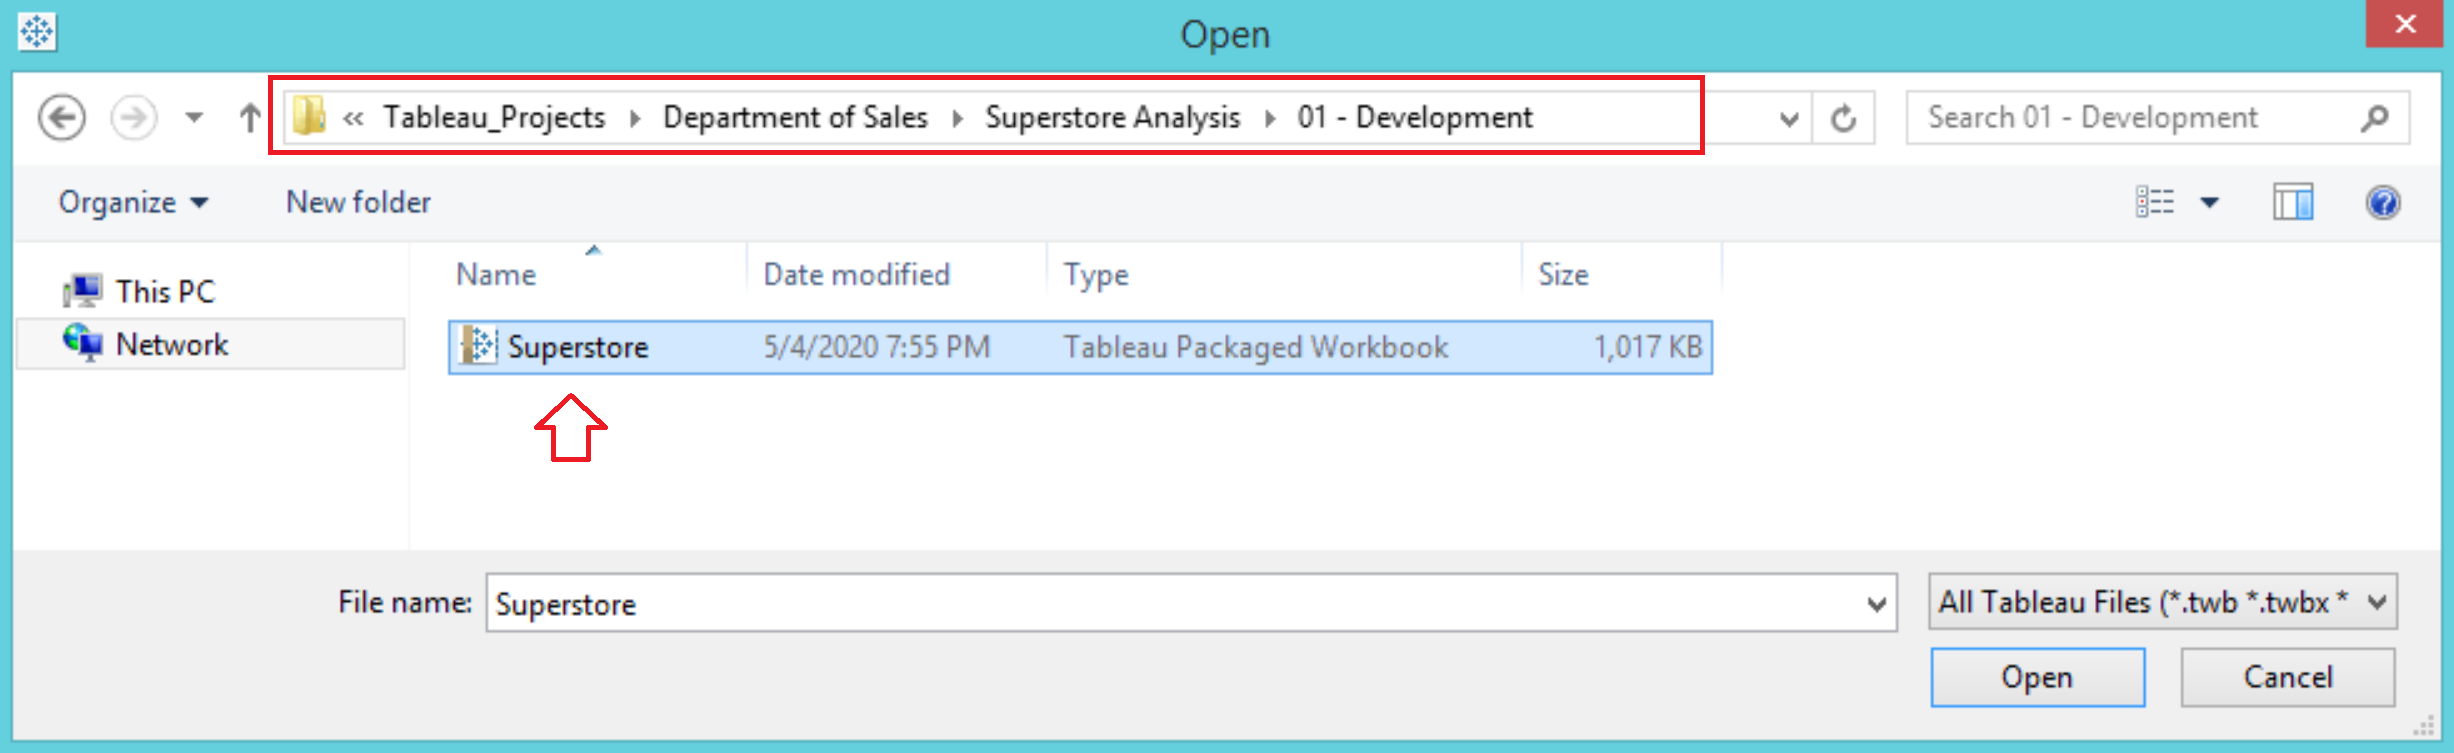Expand chevron after Department of Sales breadcrumb
Screen dimensions: 2454x753
point(957,118)
